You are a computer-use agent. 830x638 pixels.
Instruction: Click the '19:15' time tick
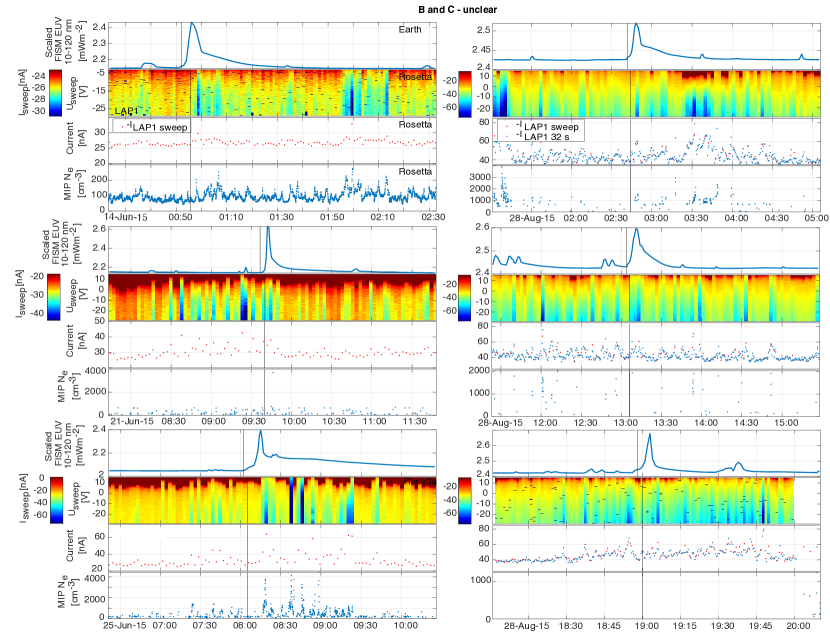pyautogui.click(x=684, y=626)
